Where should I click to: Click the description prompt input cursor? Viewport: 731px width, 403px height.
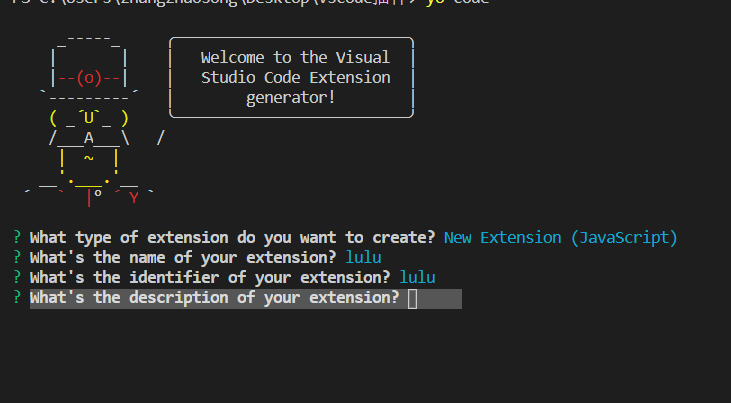[x=412, y=299]
